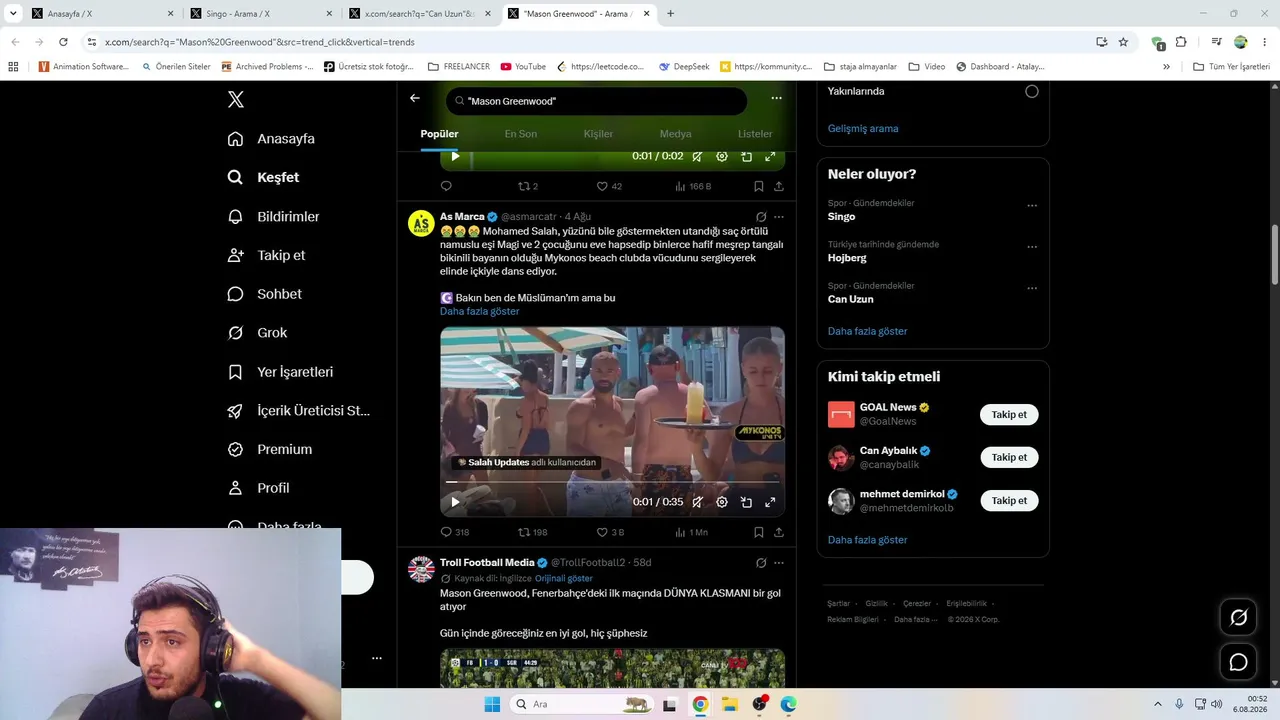Viewport: 1280px width, 720px height.
Task: Share the As Marca post
Action: [x=778, y=532]
